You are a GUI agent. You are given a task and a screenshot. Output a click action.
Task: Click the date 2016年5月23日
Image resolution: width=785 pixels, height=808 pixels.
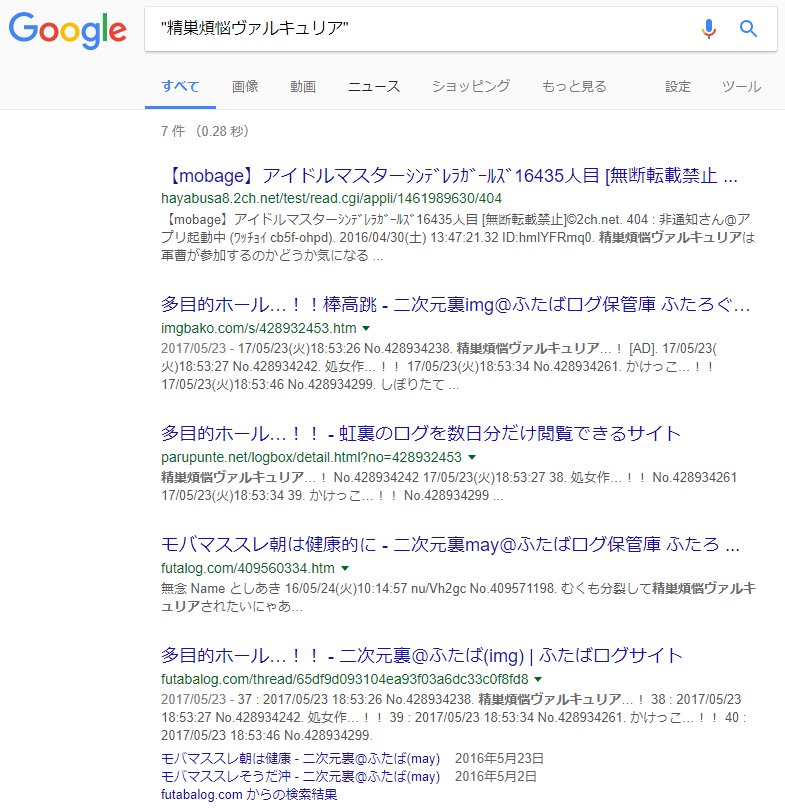tap(499, 759)
